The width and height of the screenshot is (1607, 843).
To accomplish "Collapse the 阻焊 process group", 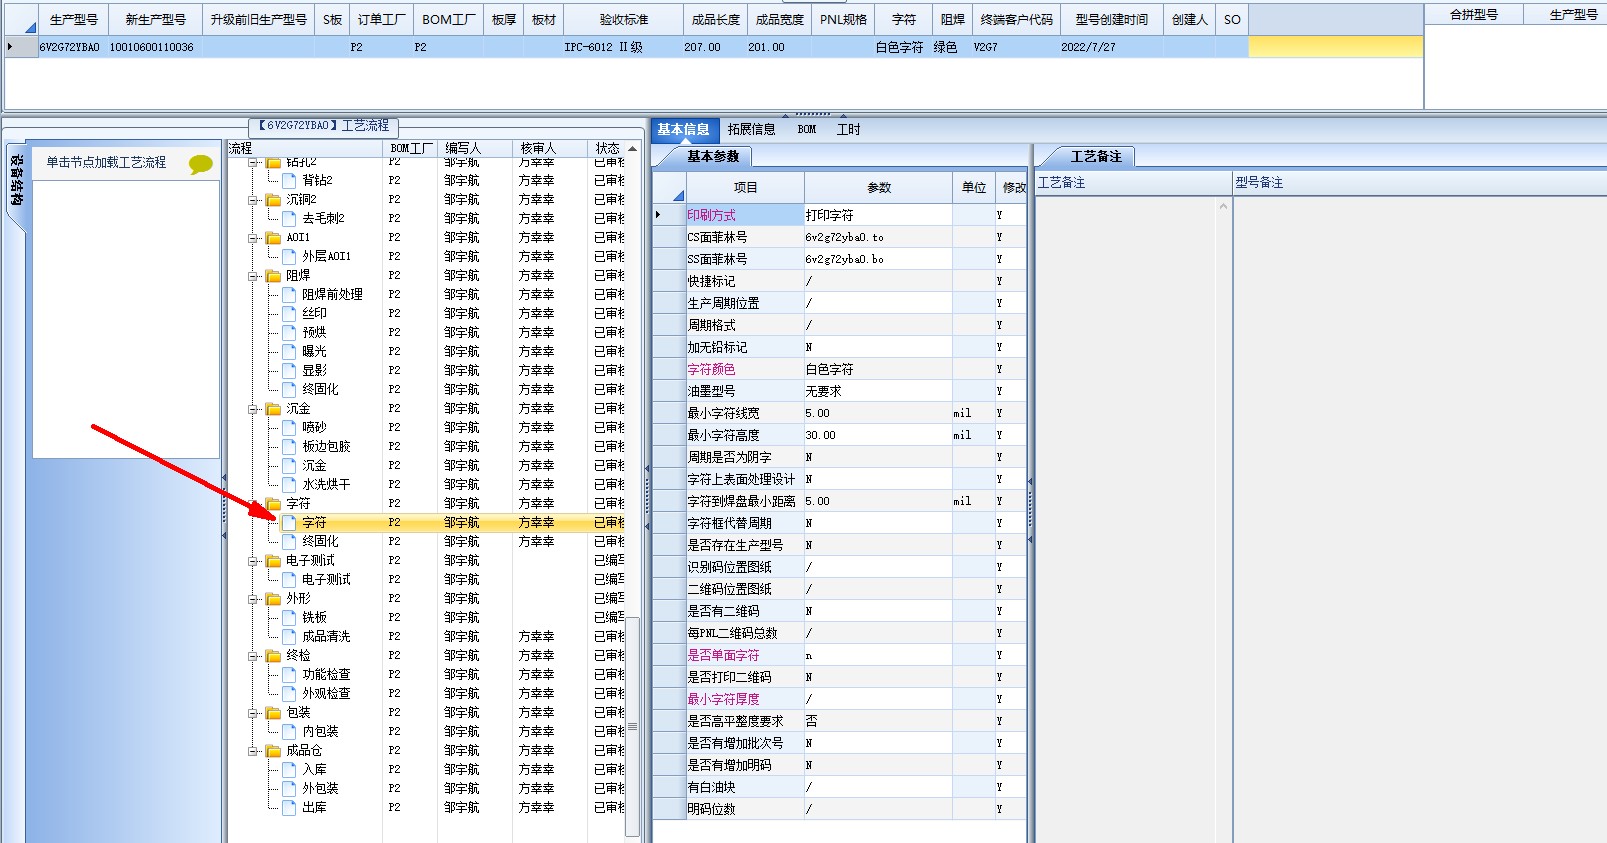I will 254,276.
